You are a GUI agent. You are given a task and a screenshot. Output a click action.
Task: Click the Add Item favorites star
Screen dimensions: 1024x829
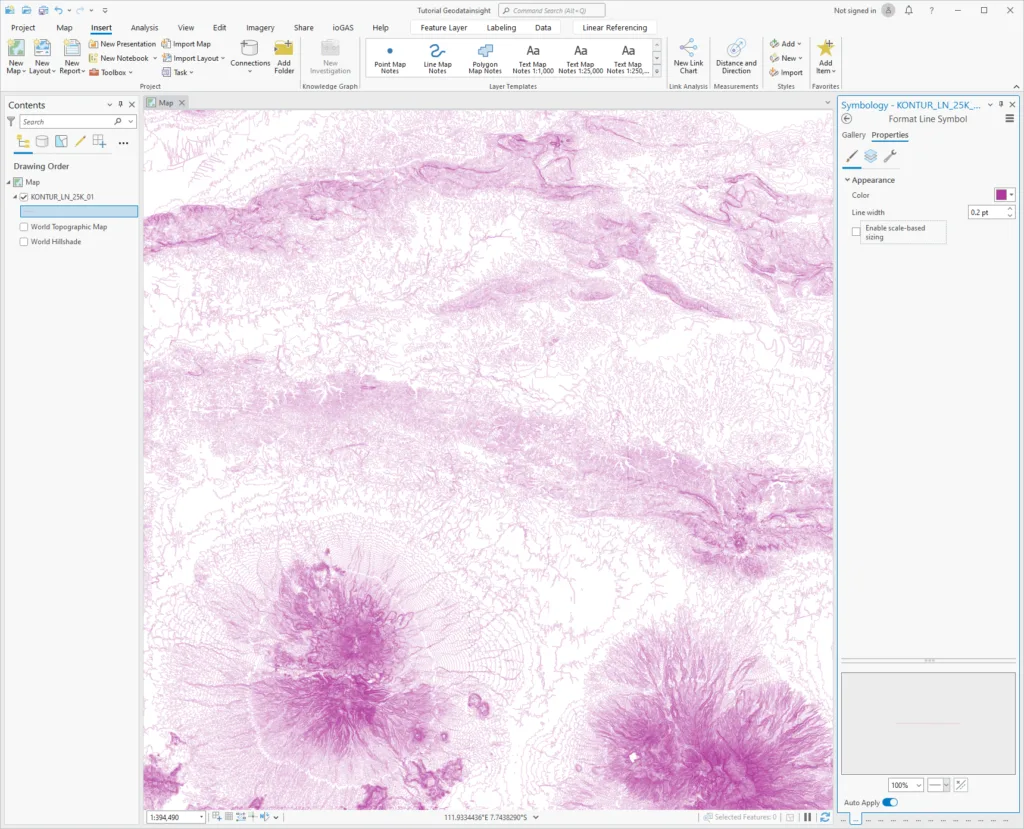[825, 48]
